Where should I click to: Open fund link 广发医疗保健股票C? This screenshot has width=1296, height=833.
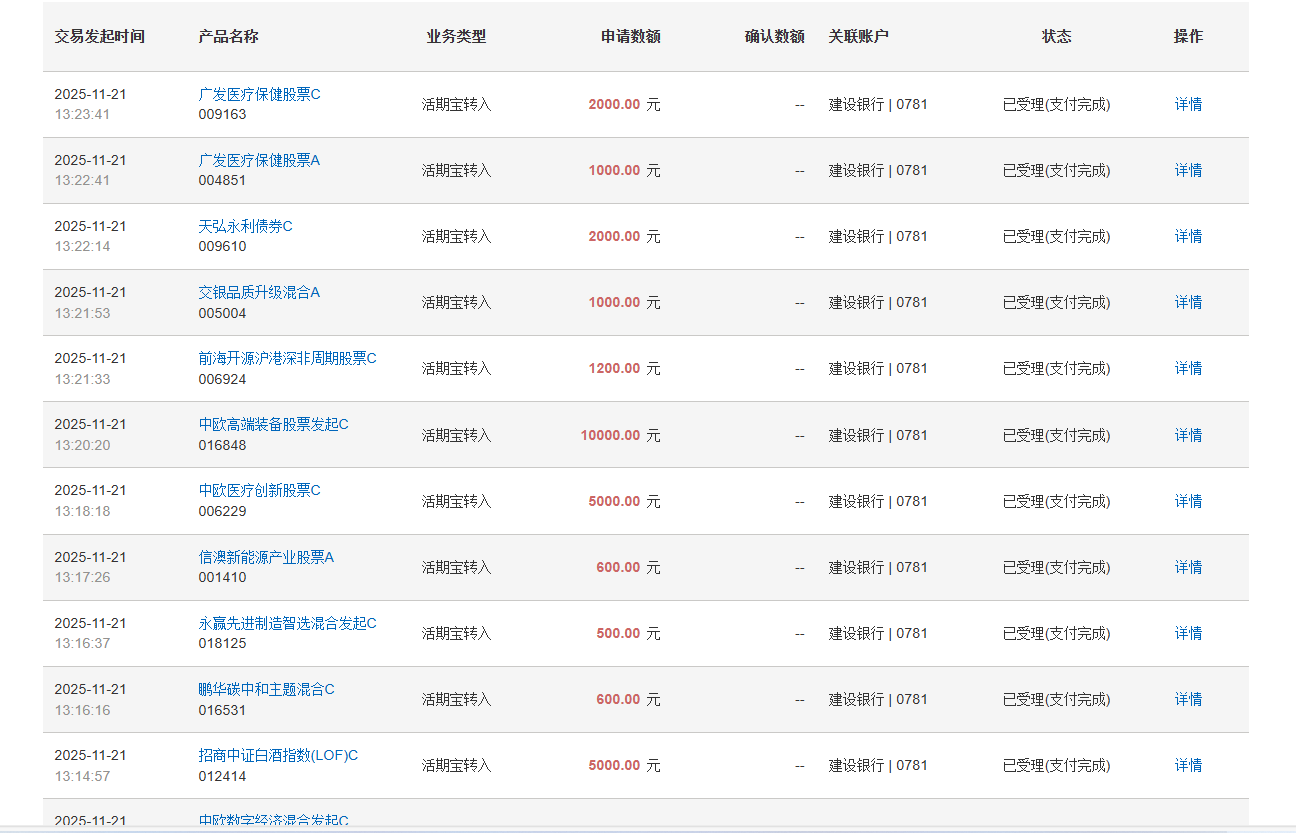(x=259, y=94)
